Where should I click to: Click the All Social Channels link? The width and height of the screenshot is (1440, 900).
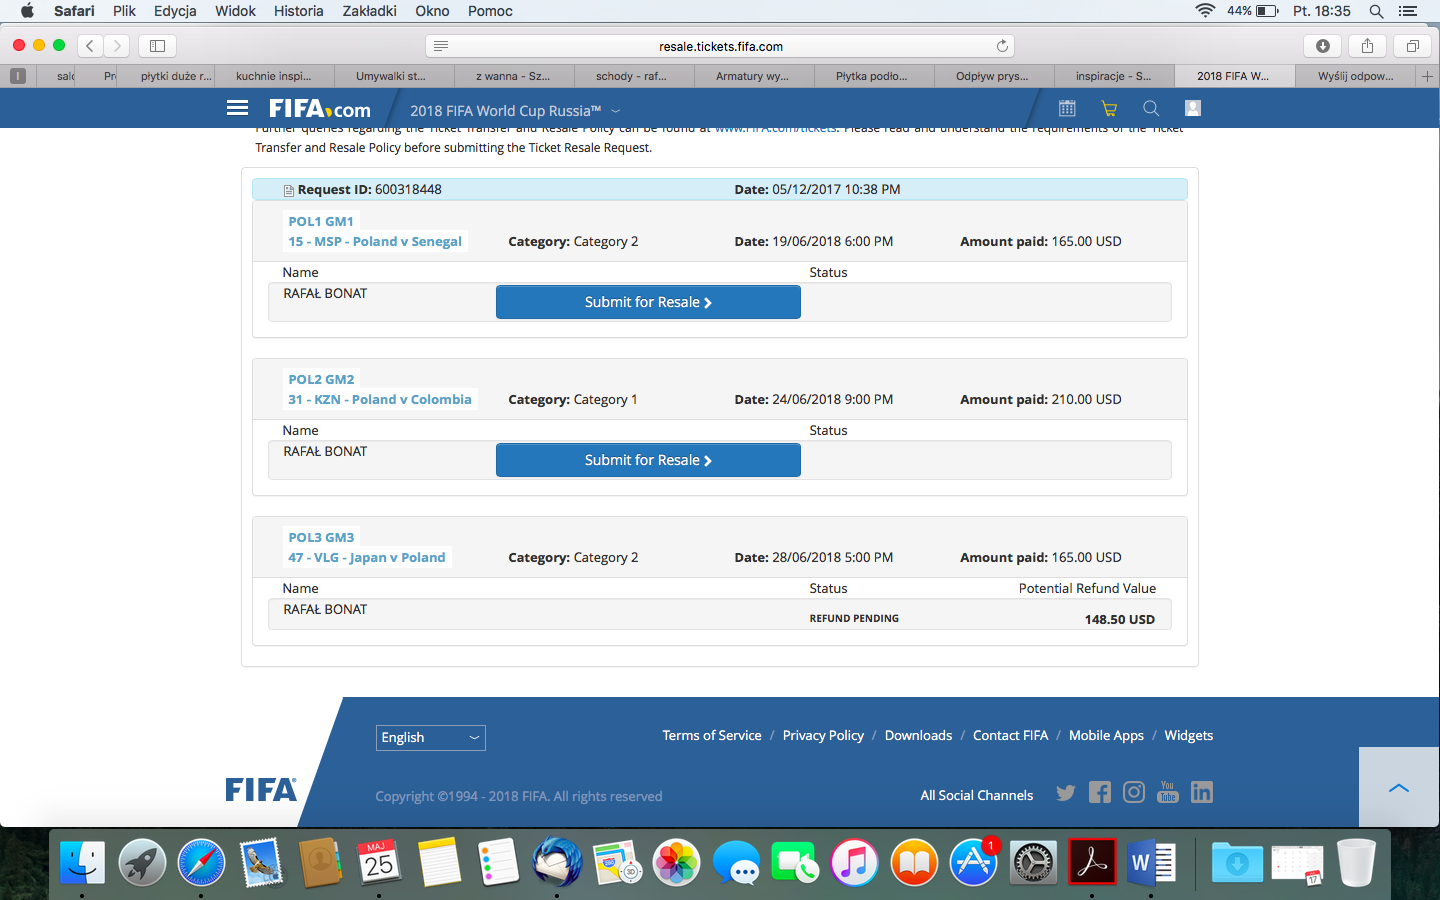[977, 795]
